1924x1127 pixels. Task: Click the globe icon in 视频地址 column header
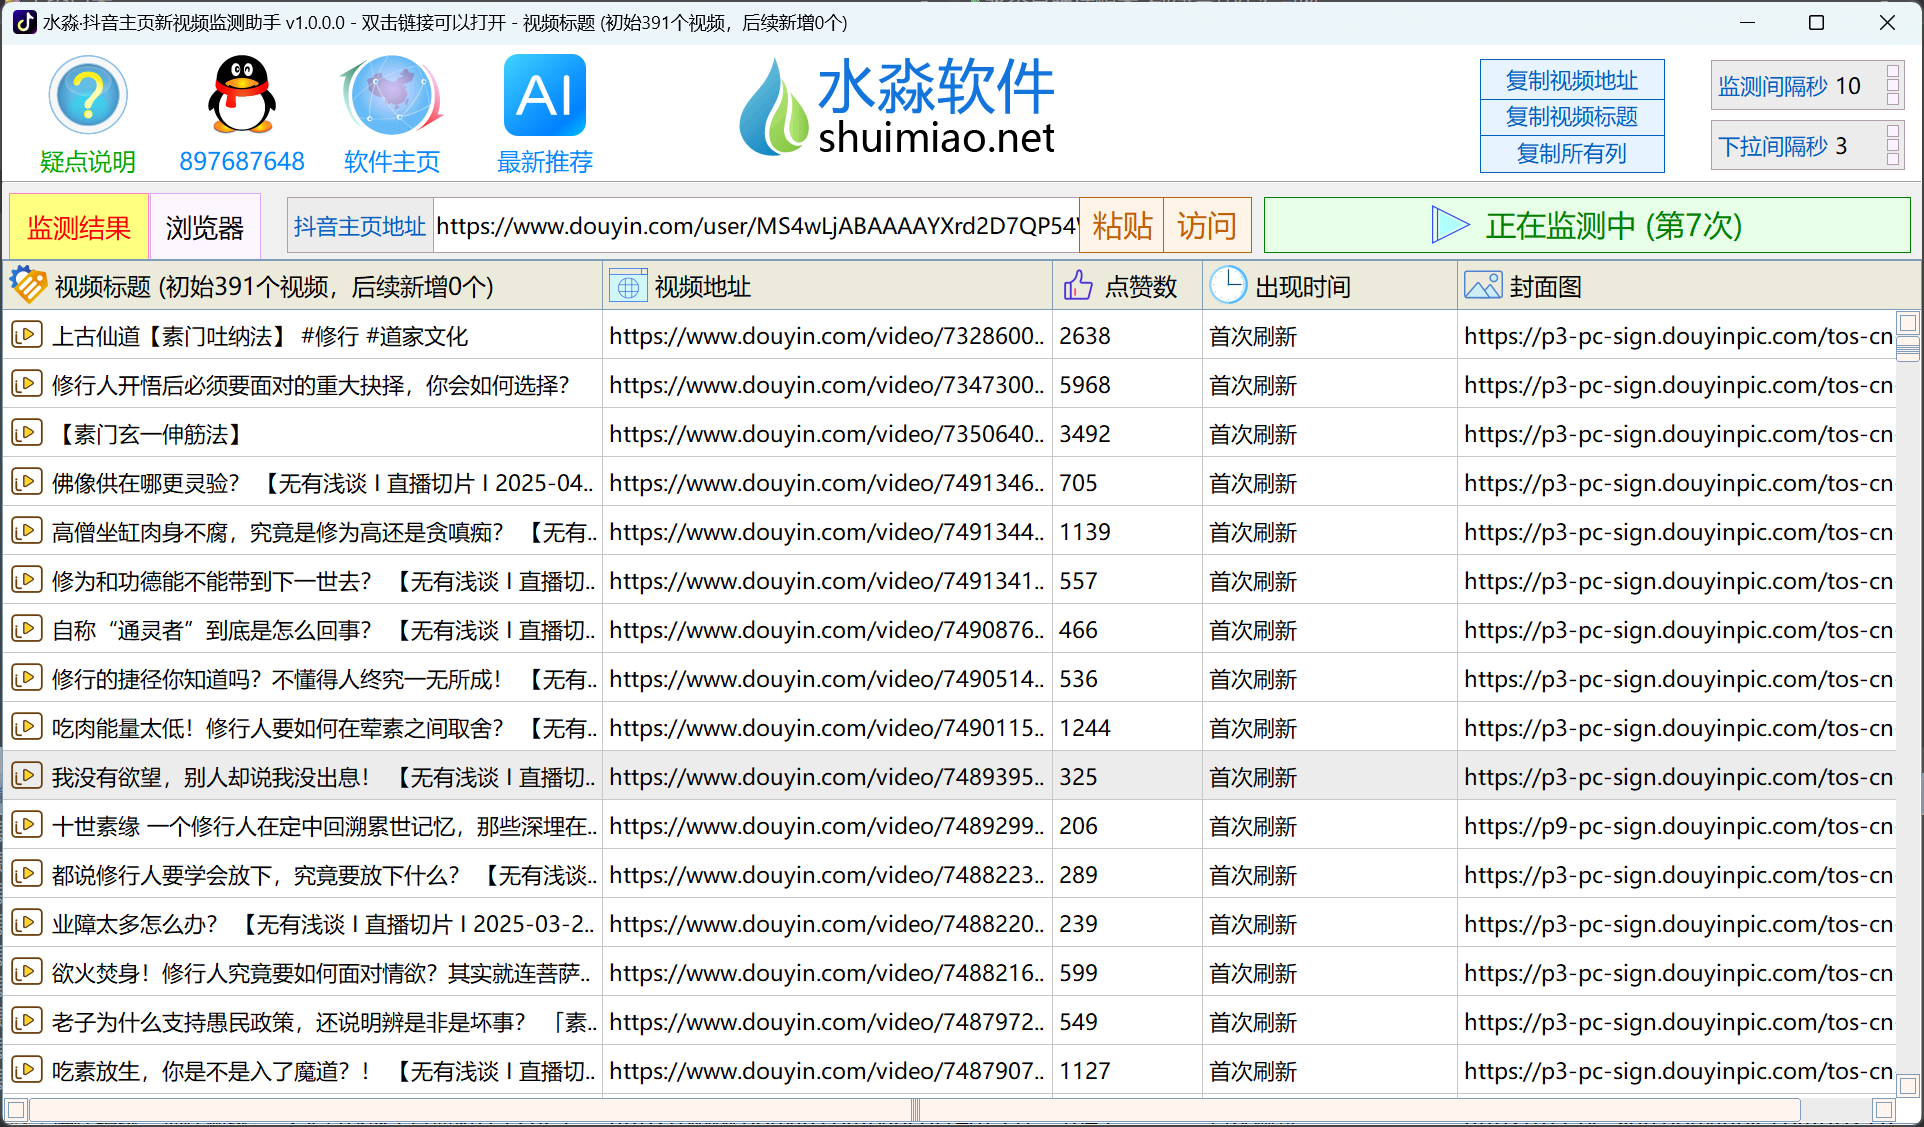[628, 287]
